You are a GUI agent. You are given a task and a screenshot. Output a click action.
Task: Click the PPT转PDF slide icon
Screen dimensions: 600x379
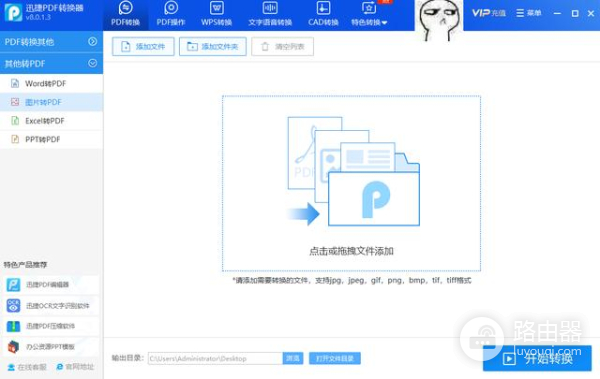tap(15, 139)
